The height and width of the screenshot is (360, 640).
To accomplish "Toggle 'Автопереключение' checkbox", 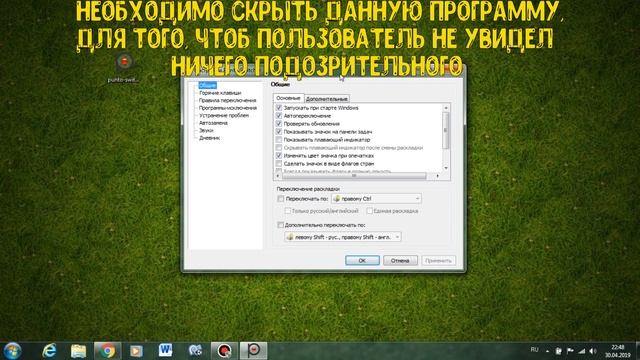I will point(279,116).
